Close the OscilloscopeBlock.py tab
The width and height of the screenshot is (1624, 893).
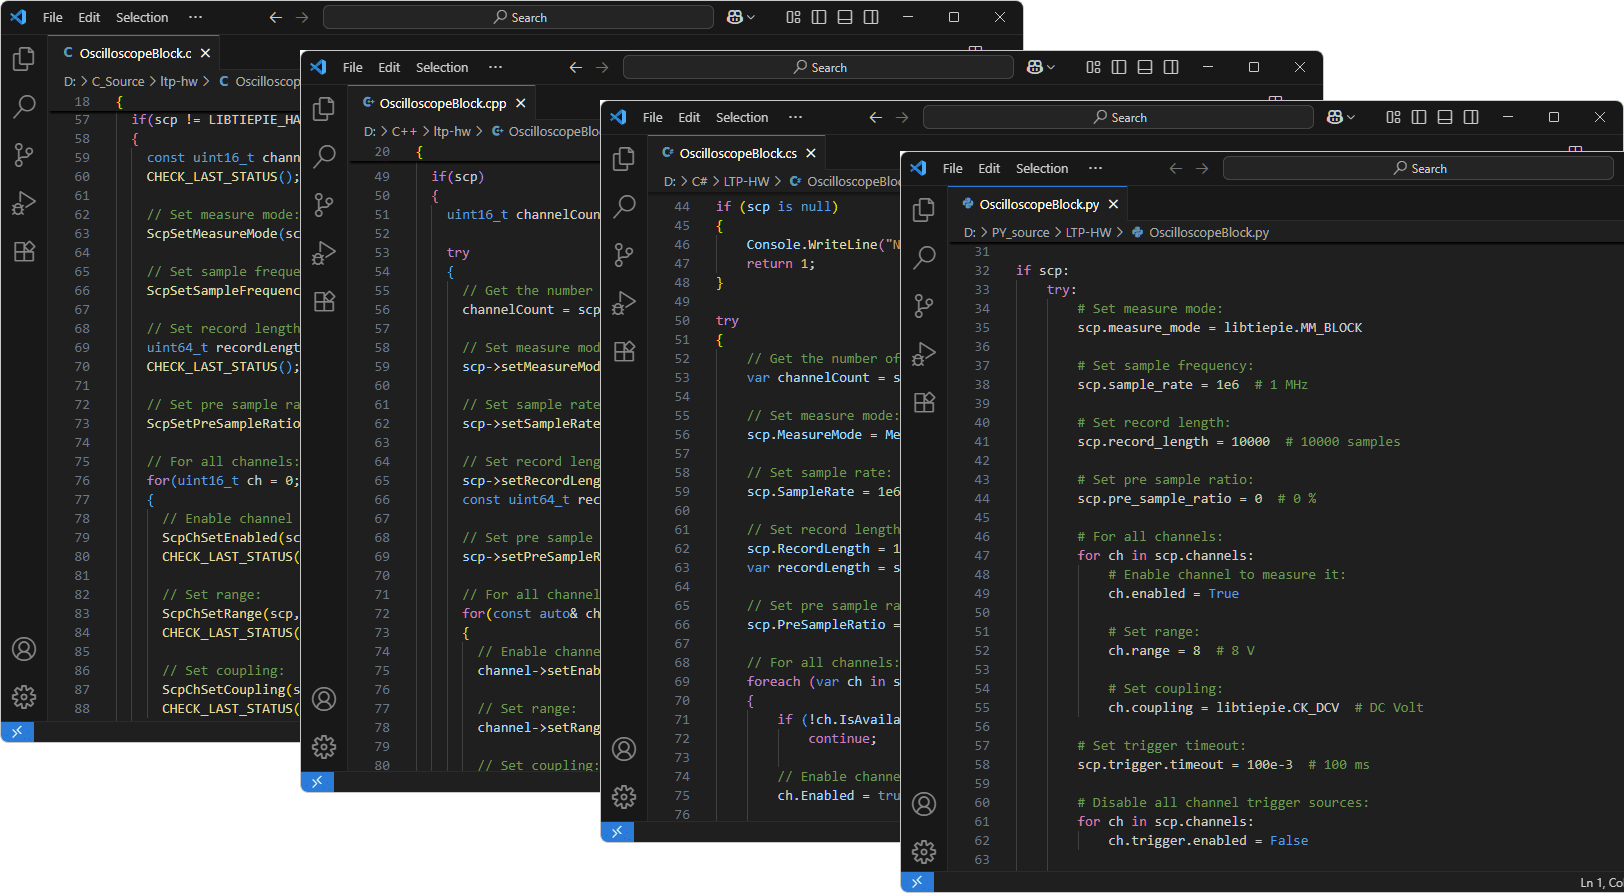pos(1113,204)
